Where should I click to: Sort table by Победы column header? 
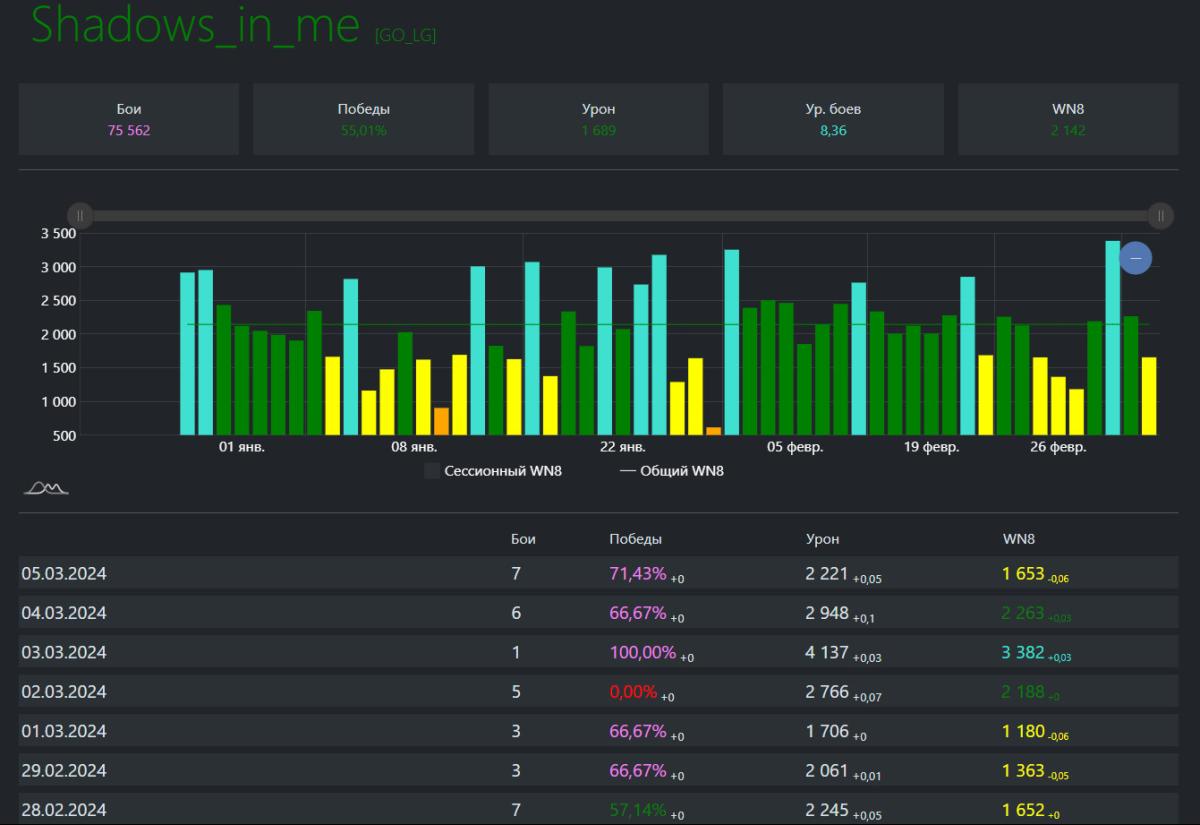(x=635, y=539)
